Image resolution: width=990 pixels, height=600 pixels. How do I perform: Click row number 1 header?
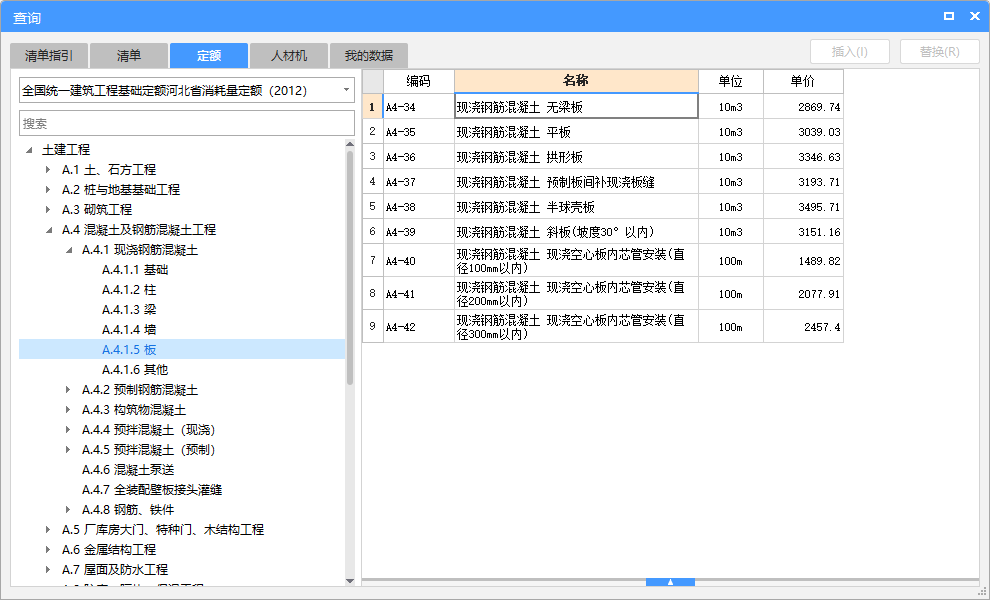373,107
